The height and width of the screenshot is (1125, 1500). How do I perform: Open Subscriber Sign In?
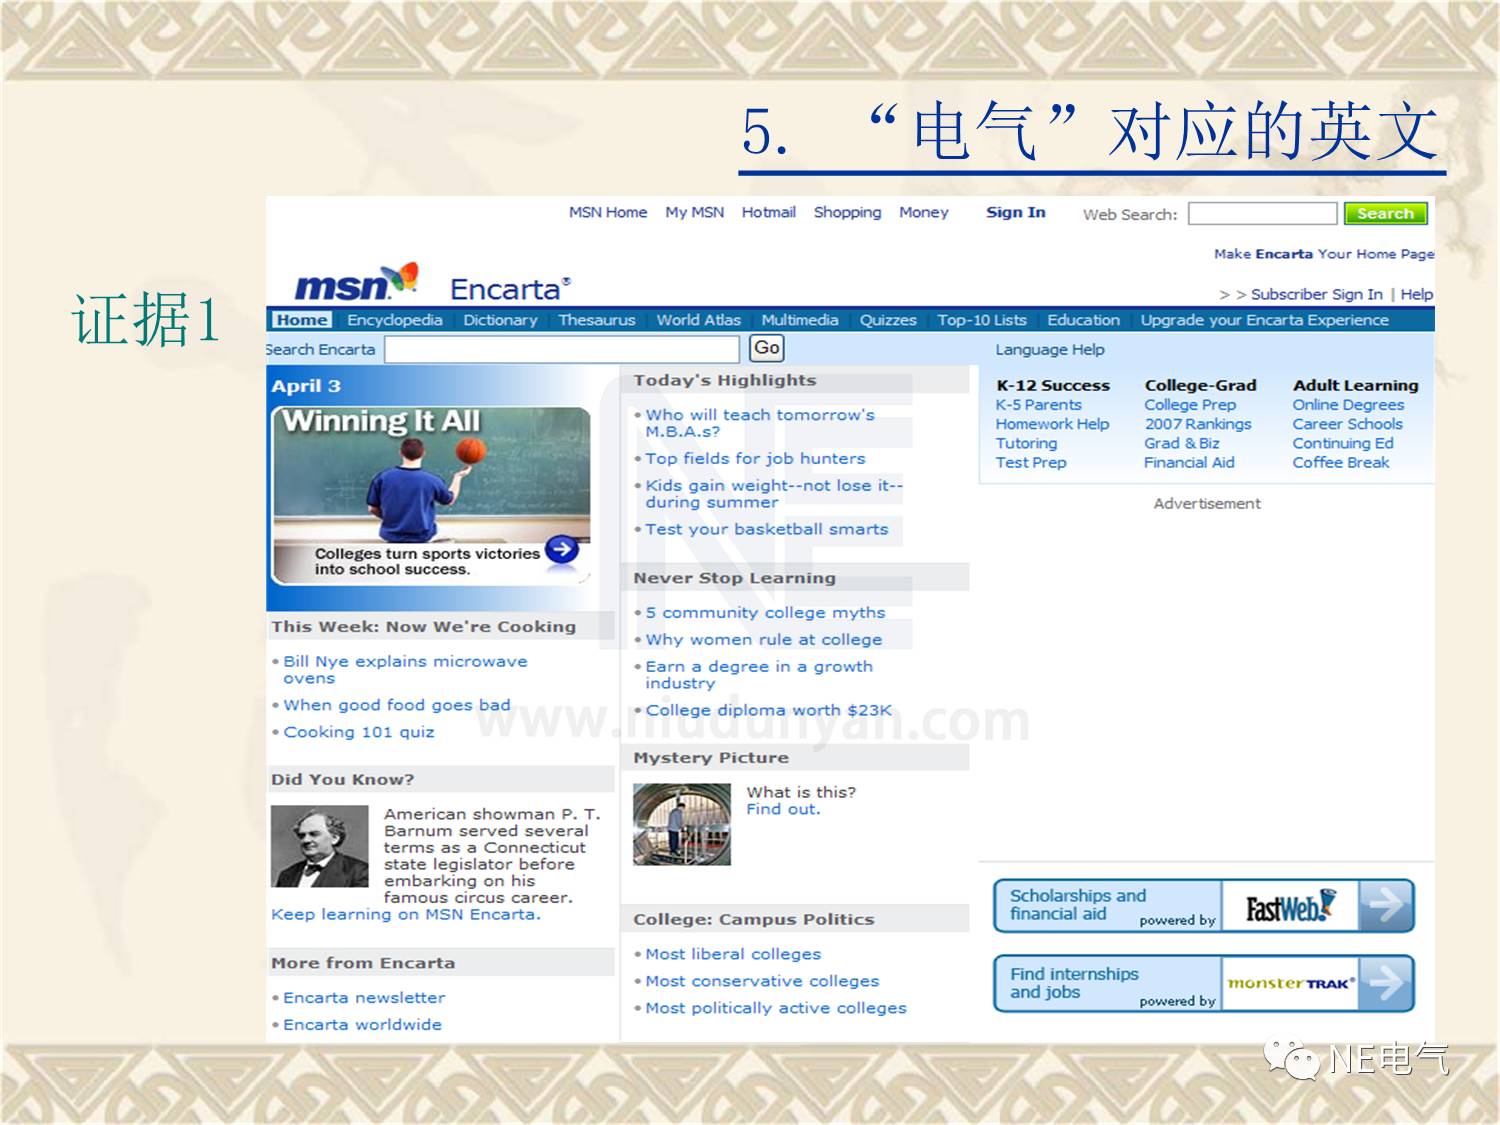1317,294
